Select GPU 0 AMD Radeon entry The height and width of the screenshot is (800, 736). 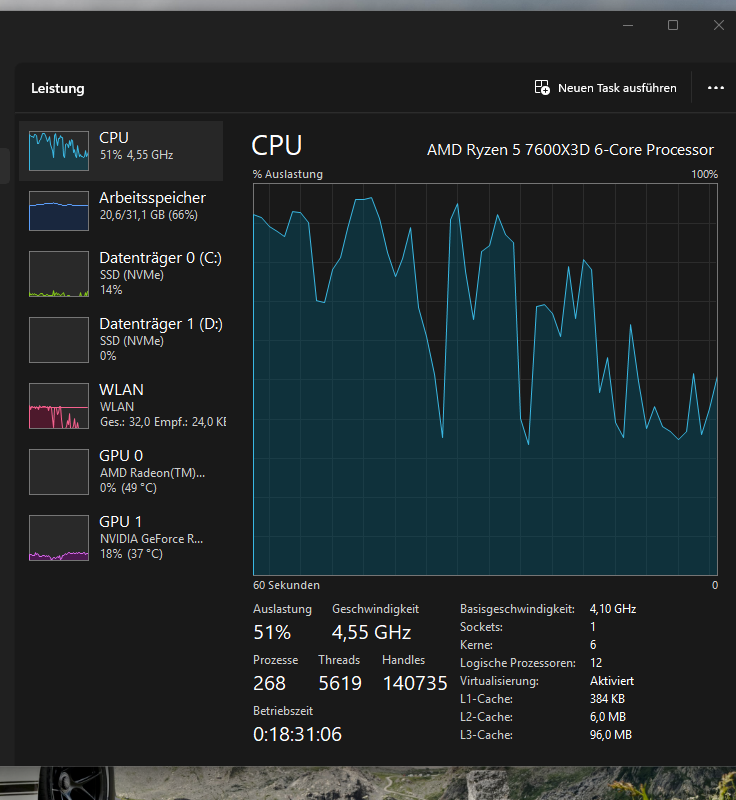click(x=121, y=471)
